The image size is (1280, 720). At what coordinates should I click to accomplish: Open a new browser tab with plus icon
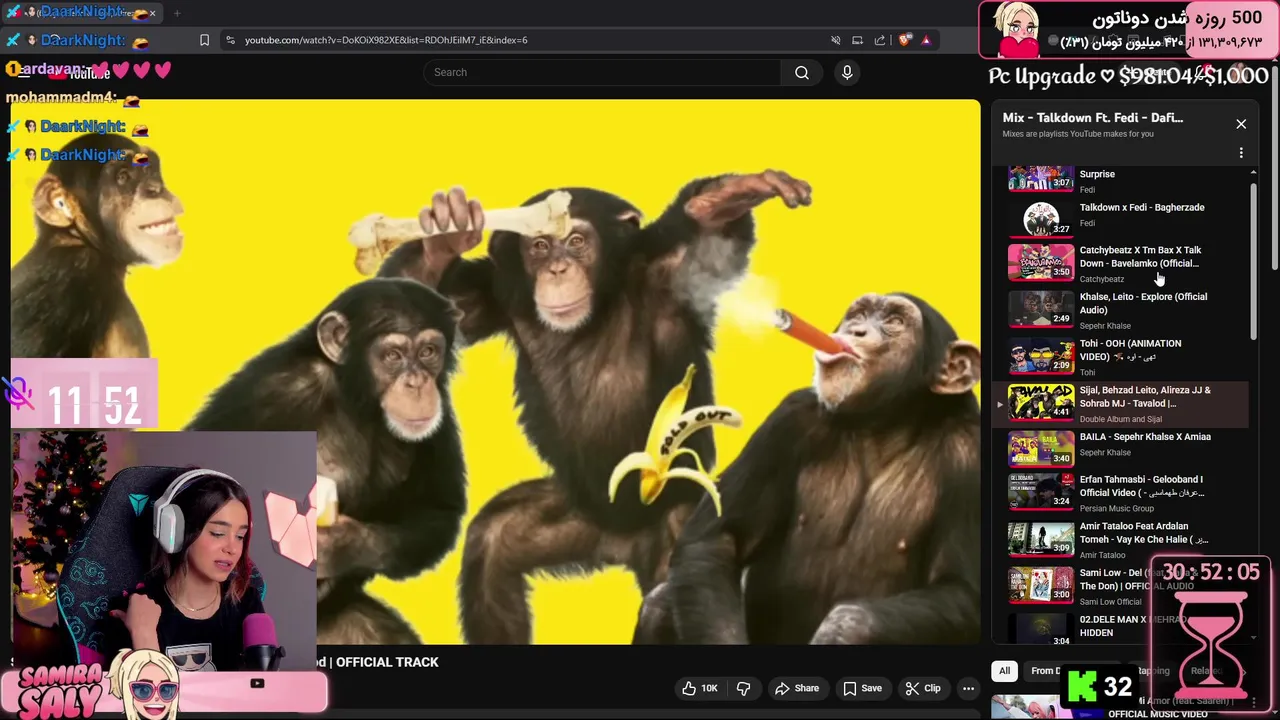click(x=177, y=13)
